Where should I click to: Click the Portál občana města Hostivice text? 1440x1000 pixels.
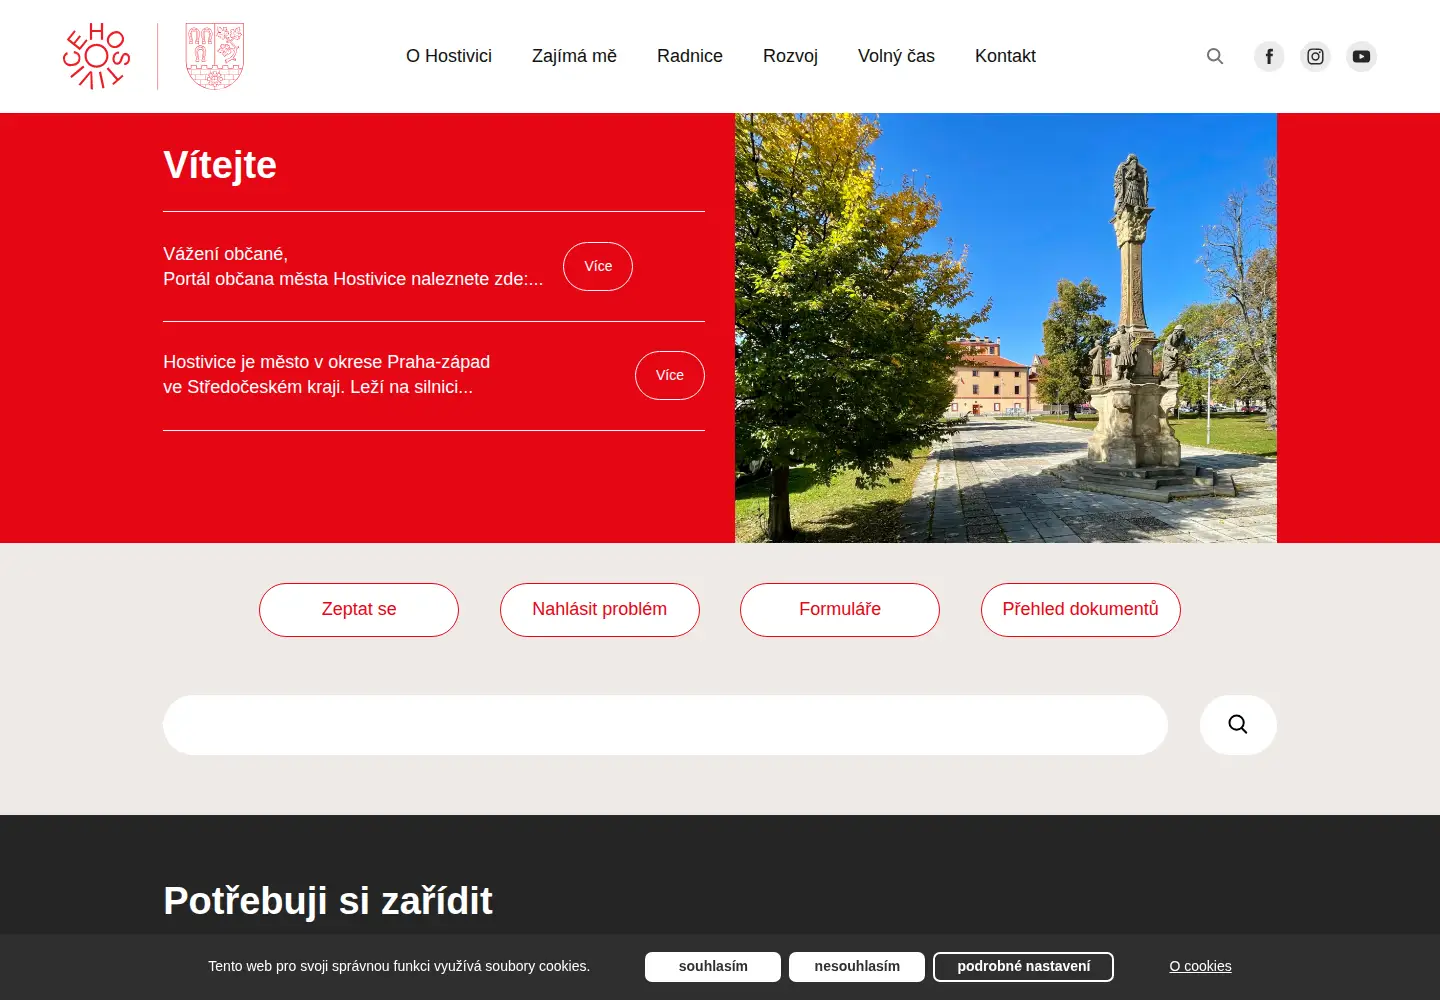(353, 279)
